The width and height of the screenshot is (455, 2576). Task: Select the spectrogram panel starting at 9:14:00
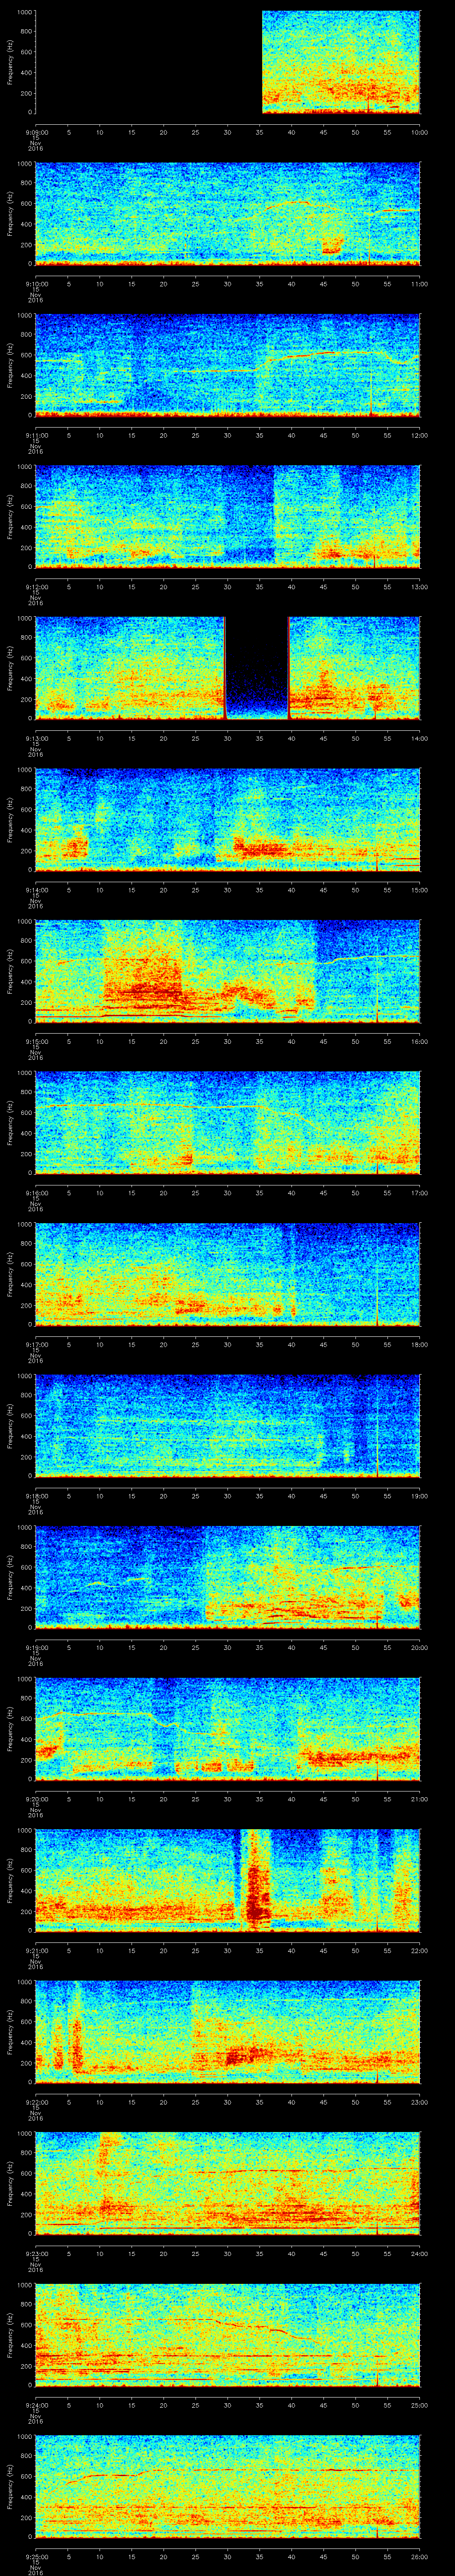click(227, 819)
